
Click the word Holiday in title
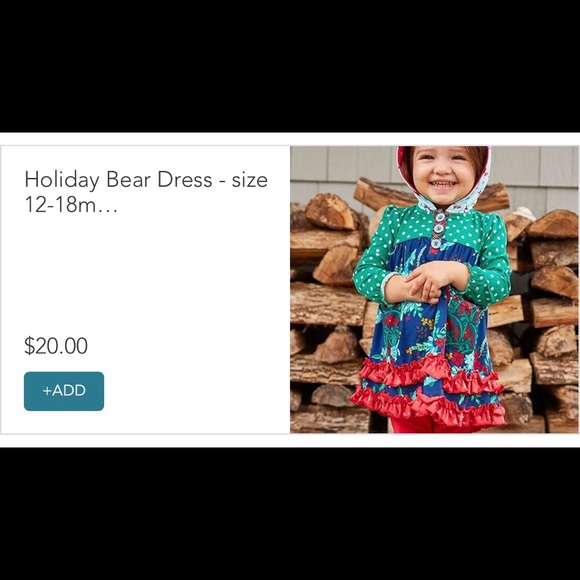62,180
